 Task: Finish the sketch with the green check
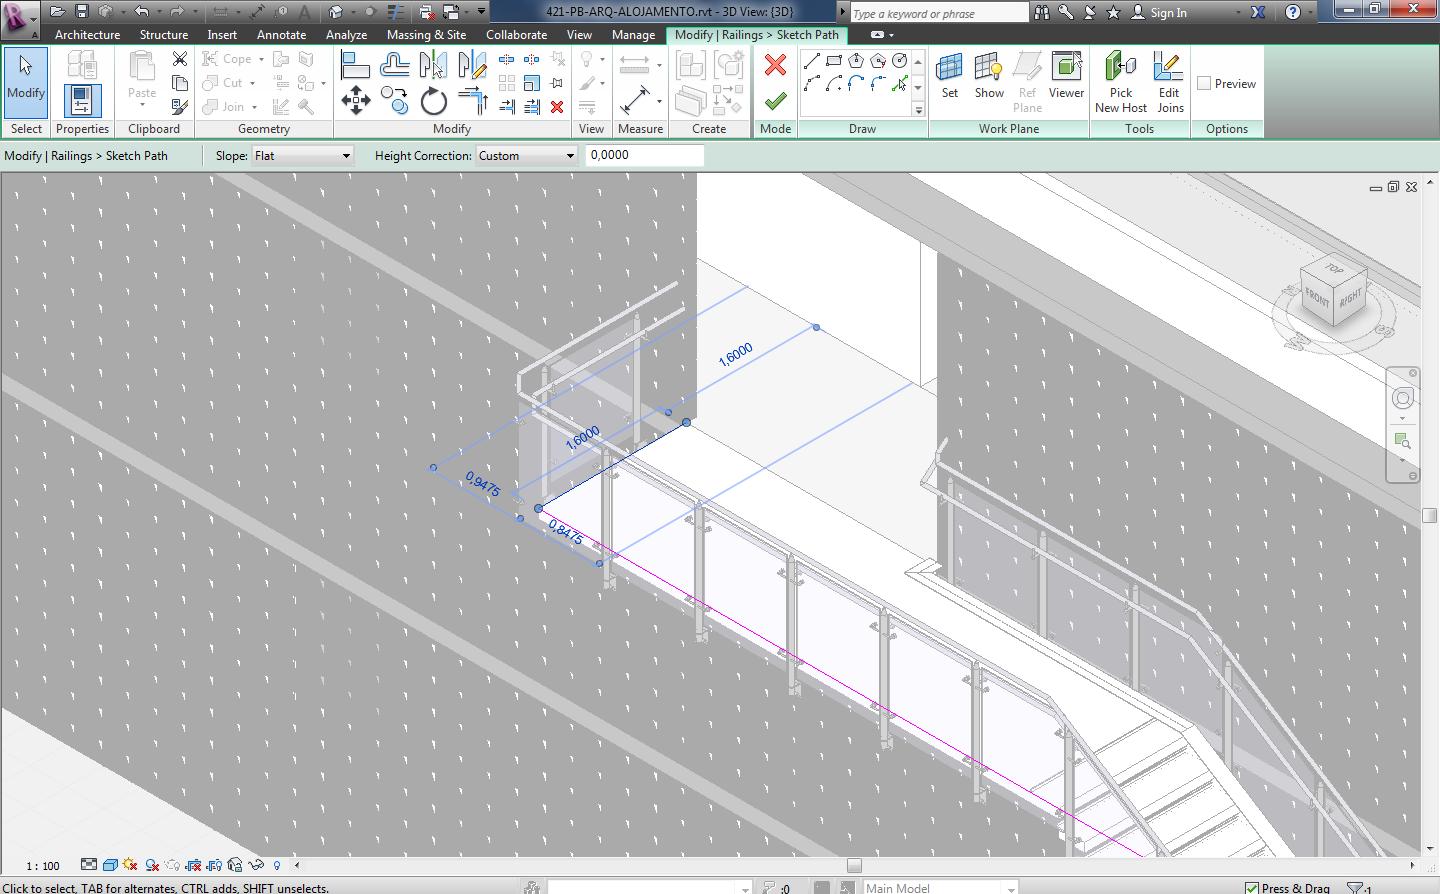[775, 100]
